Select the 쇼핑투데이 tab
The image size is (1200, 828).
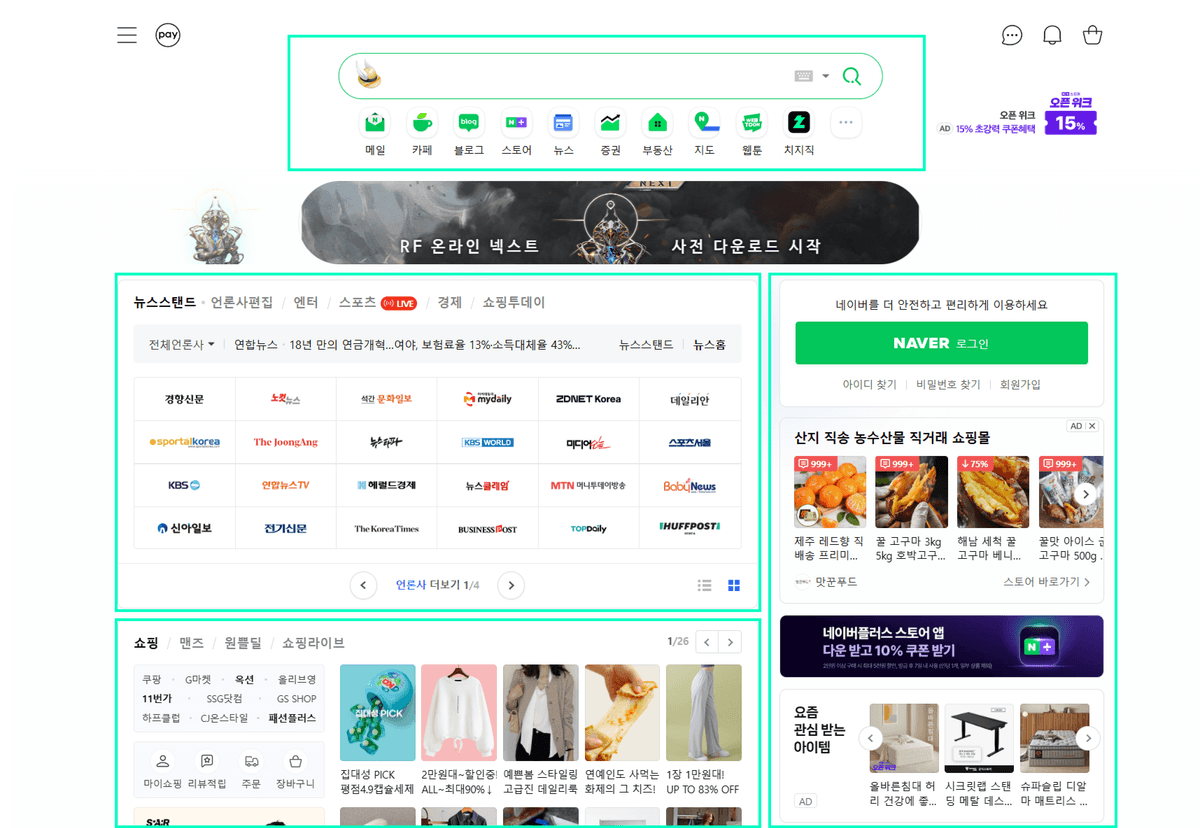(x=514, y=302)
